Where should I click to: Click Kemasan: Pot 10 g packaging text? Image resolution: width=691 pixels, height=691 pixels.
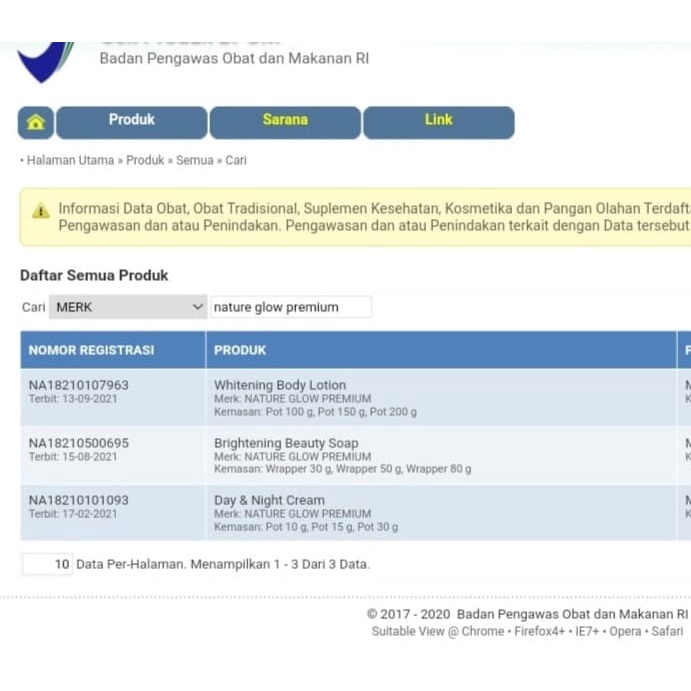click(x=306, y=527)
